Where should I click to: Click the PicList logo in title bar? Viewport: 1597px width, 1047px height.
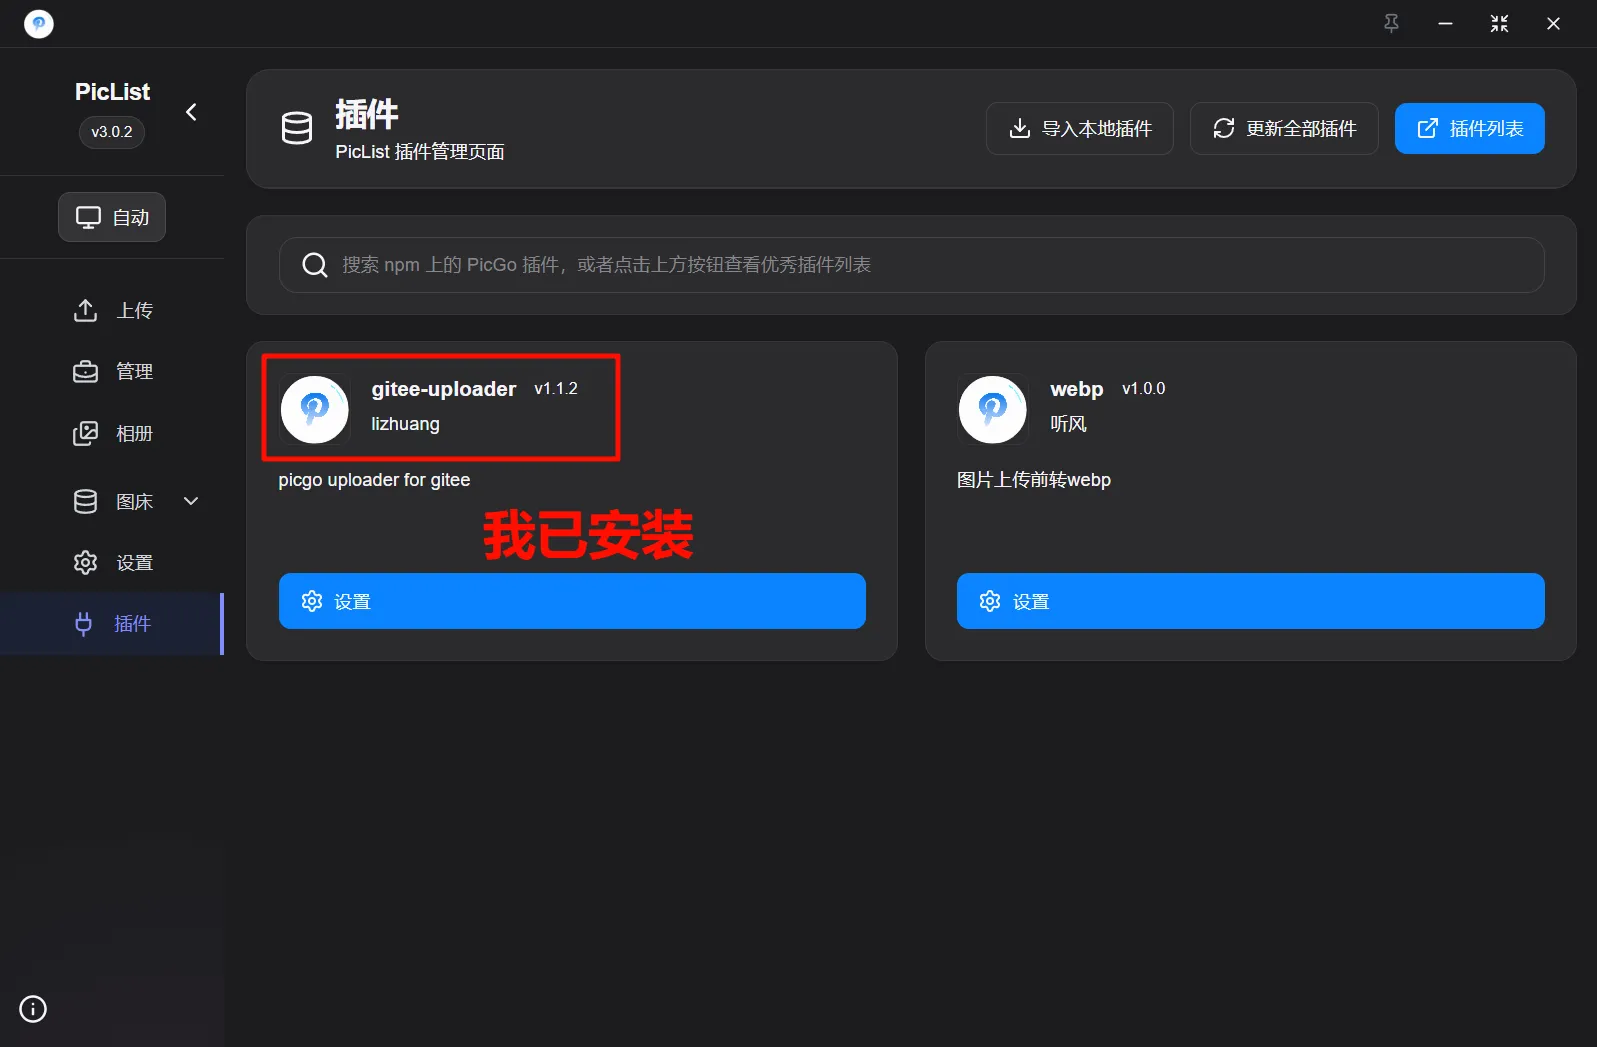39,23
